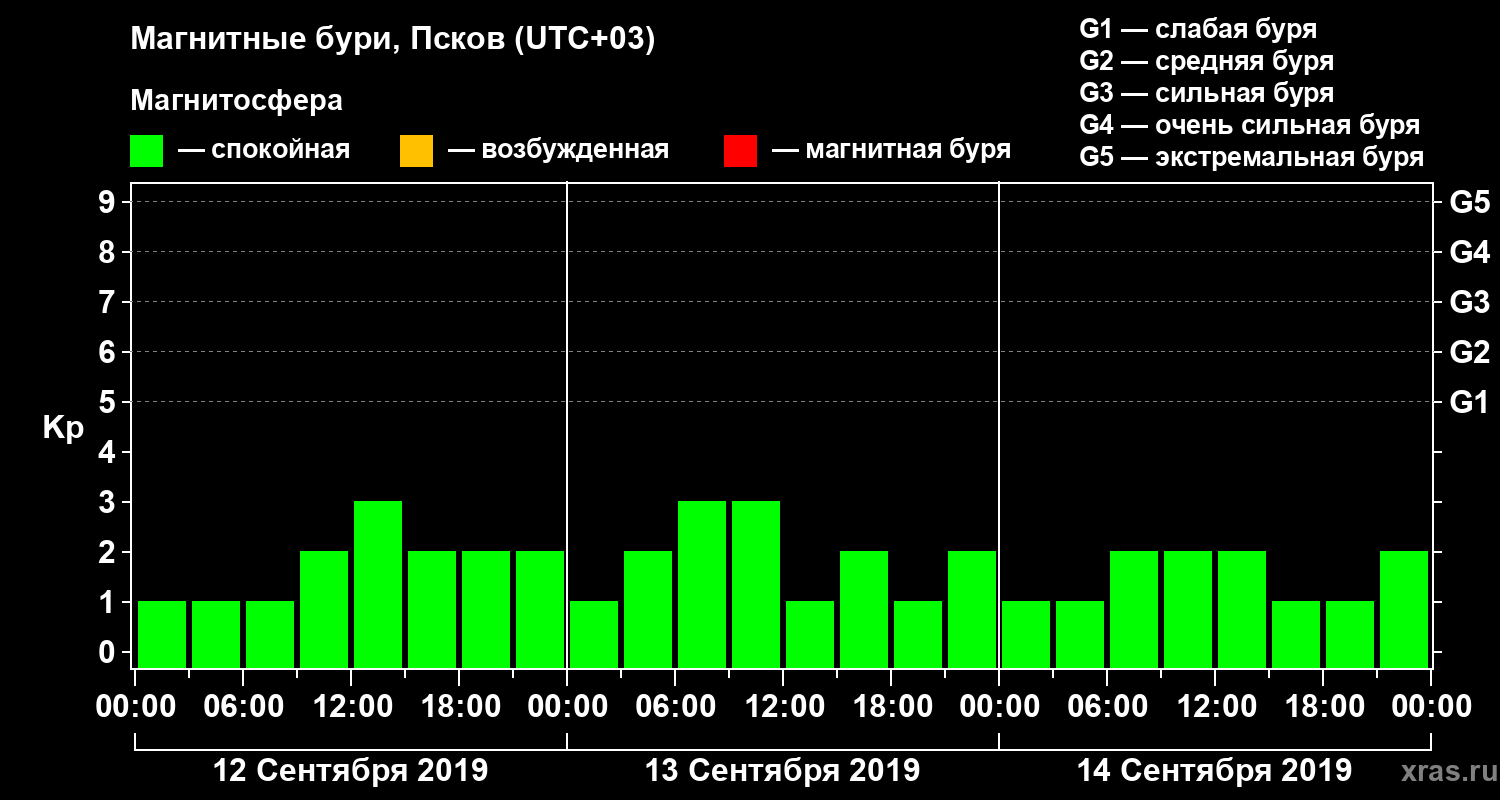Click the 06:00 time label above 13 Сентября

point(675,706)
